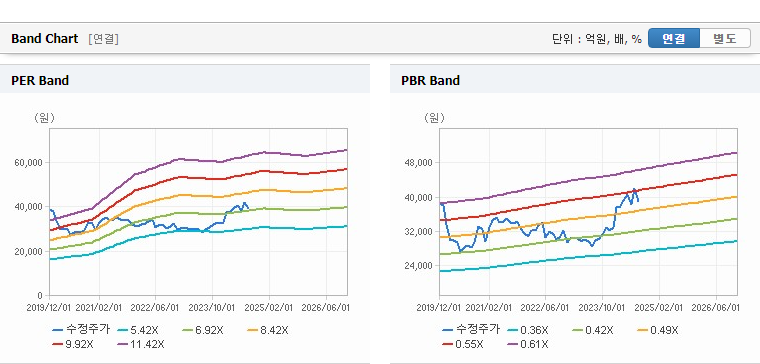Click the 0.61X legend entry

pos(527,344)
